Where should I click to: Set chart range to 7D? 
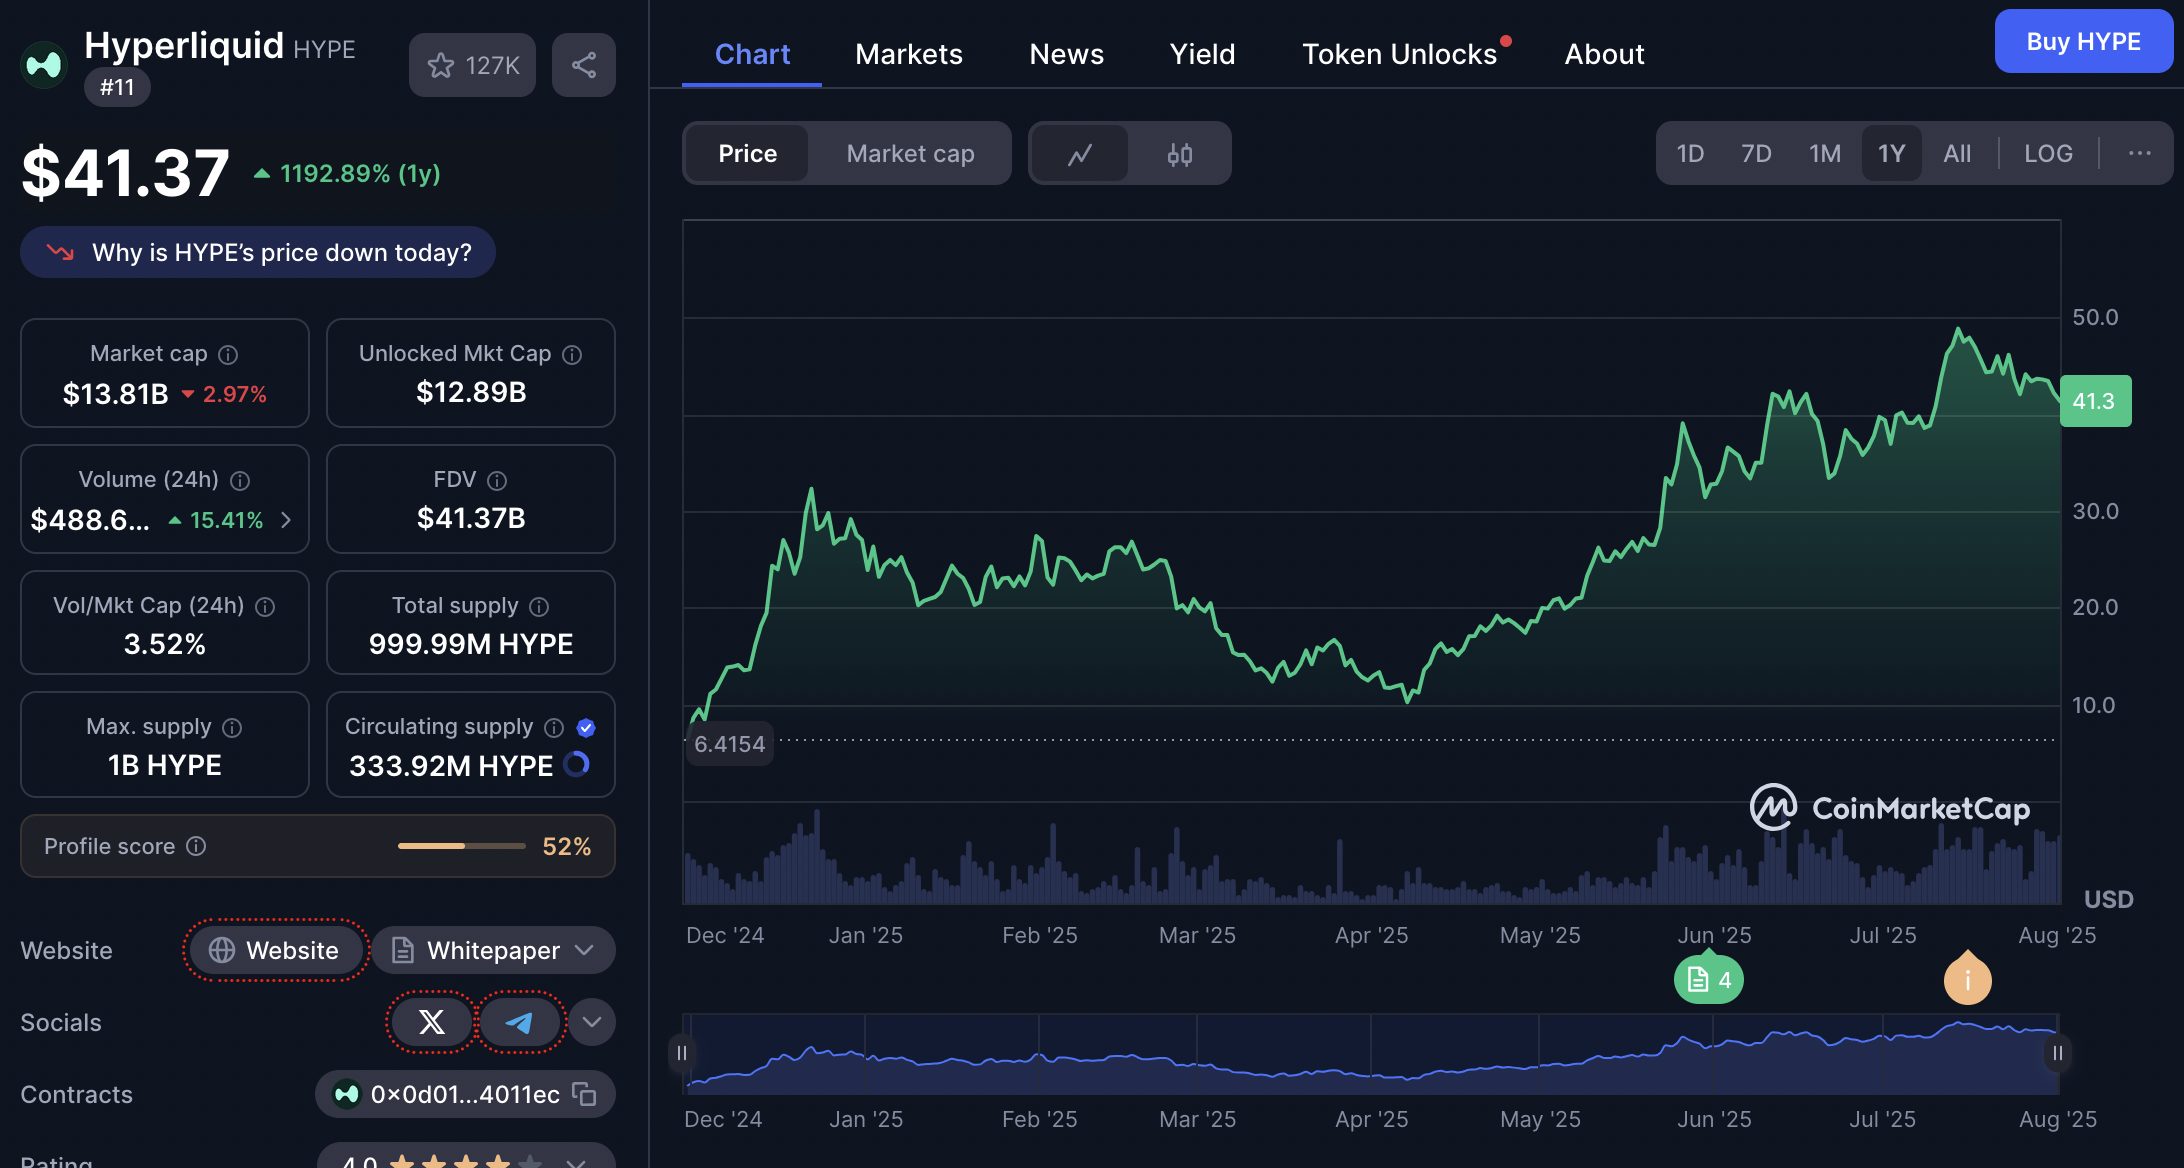[x=1756, y=154]
